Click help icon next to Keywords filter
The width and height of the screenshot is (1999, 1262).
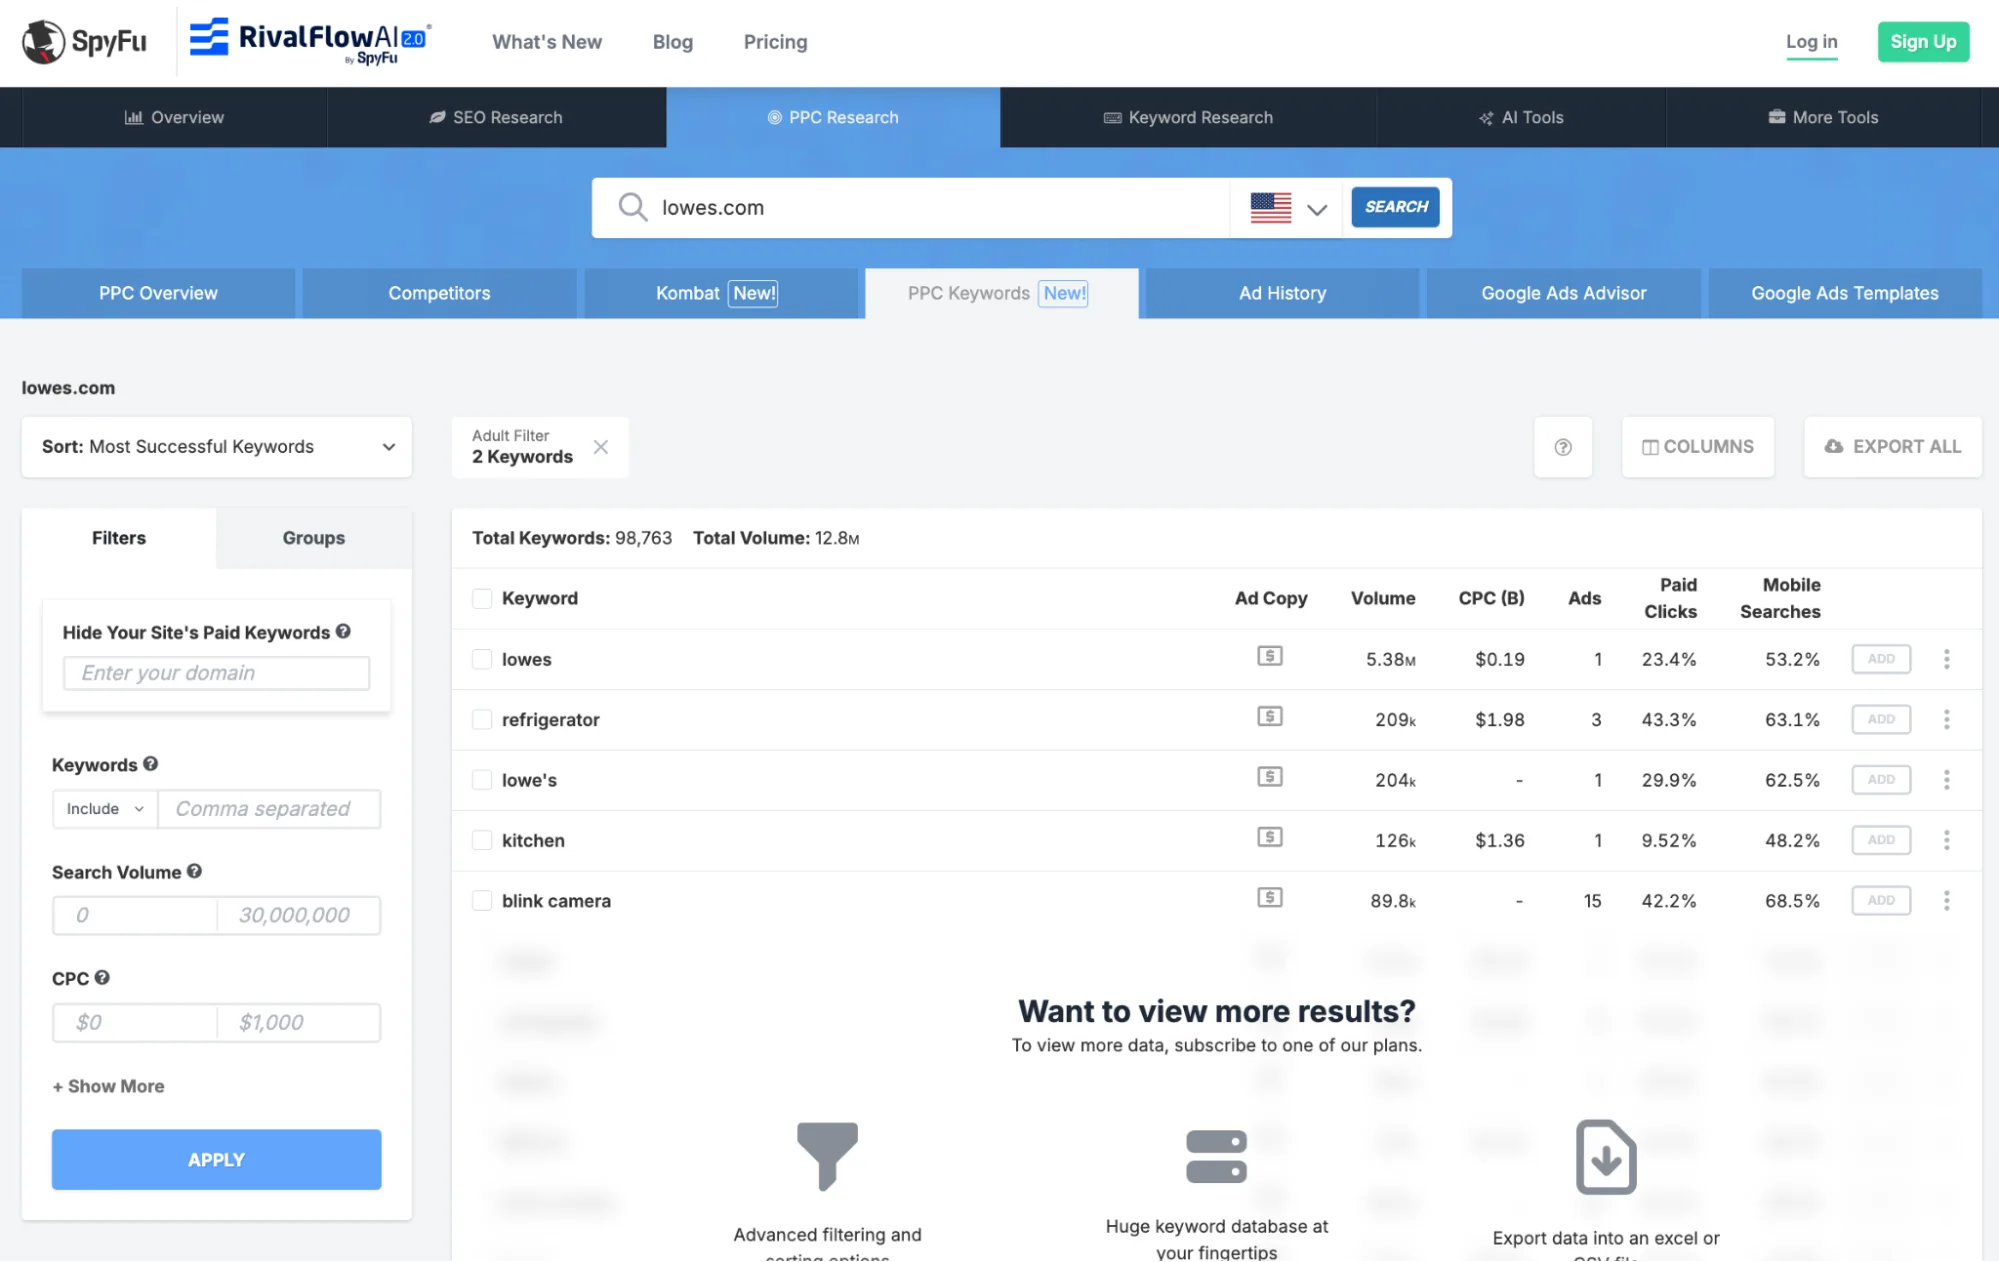coord(150,763)
